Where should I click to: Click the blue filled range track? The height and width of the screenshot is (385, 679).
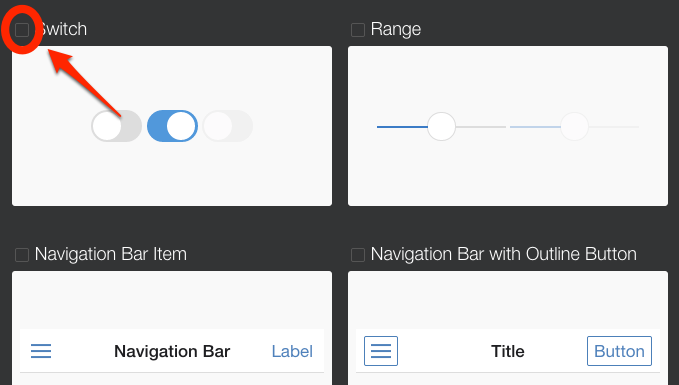coord(402,127)
